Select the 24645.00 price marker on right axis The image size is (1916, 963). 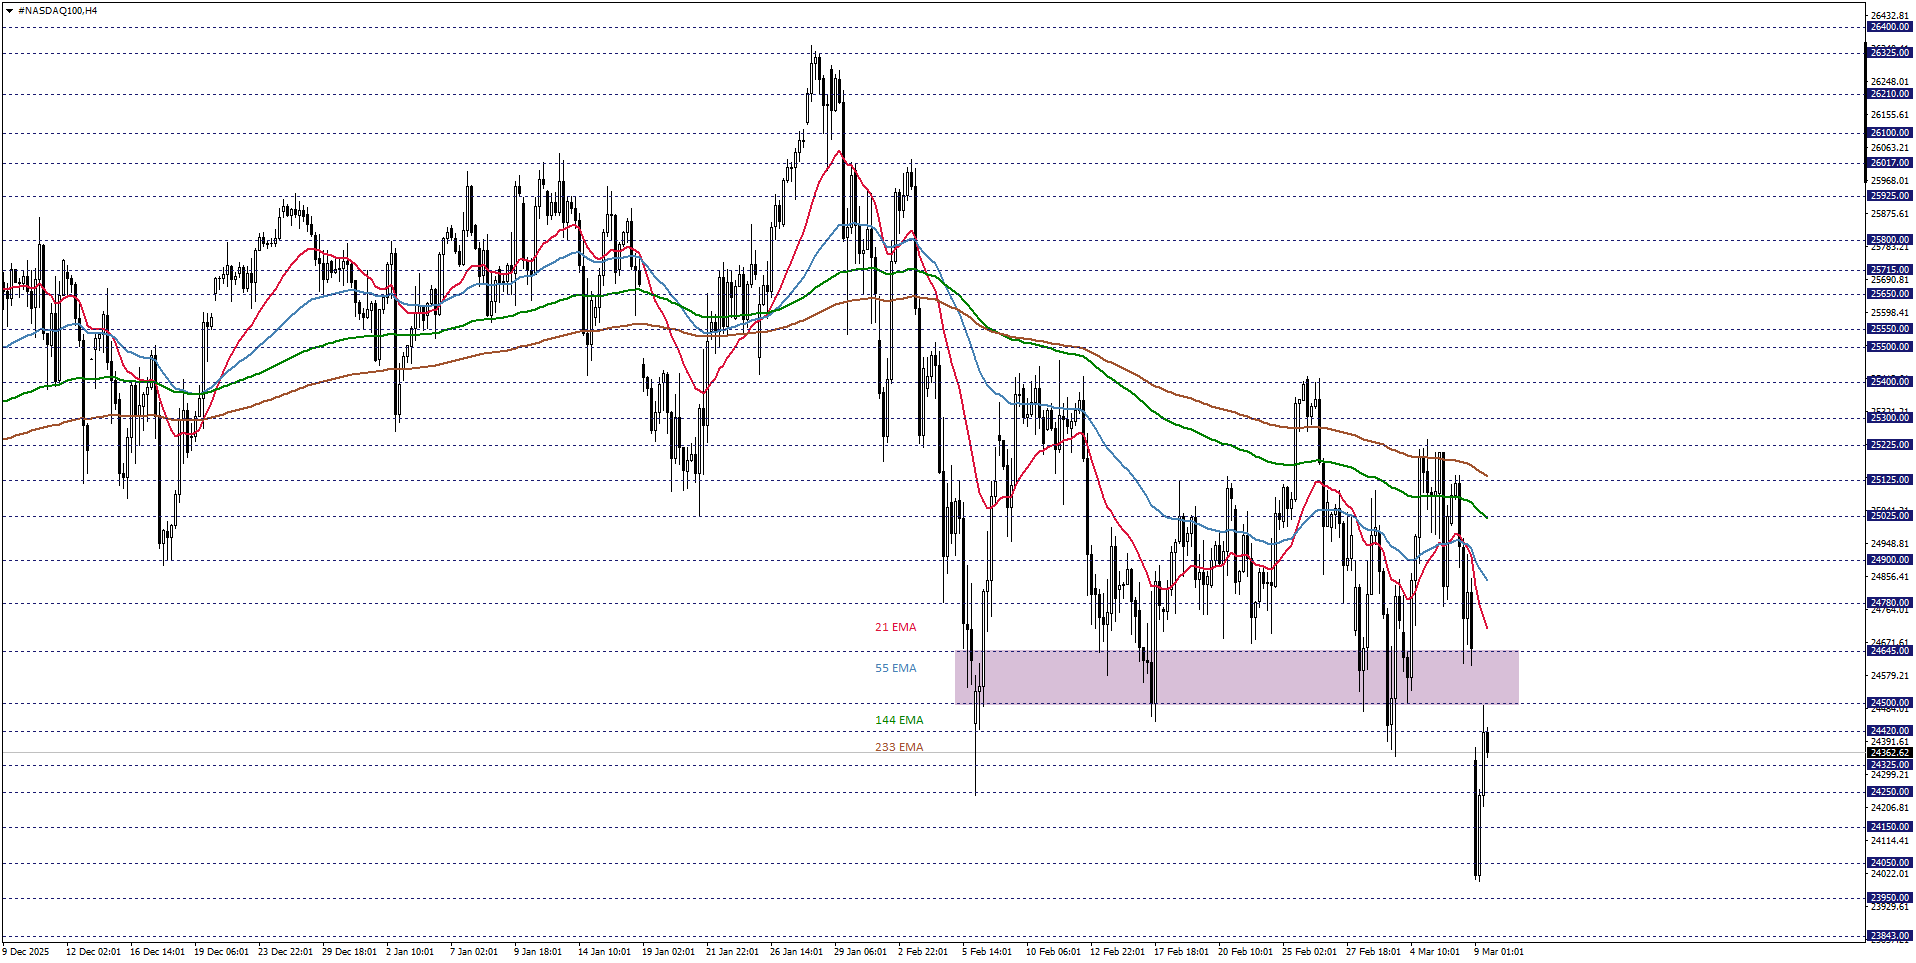pyautogui.click(x=1890, y=650)
